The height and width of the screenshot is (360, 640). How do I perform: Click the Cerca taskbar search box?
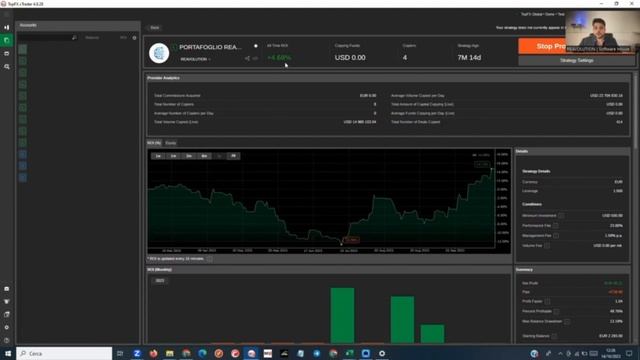pyautogui.click(x=64, y=353)
